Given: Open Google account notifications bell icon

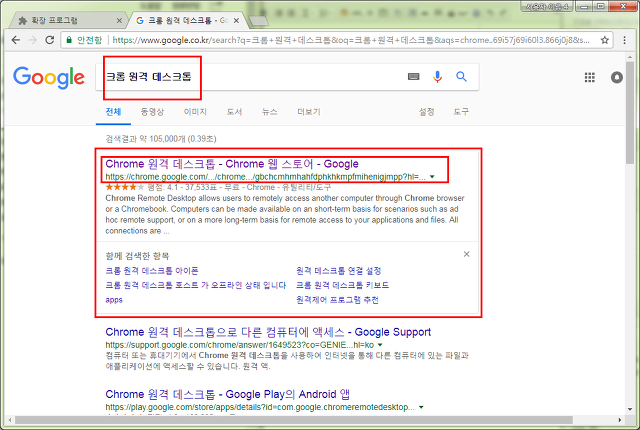Looking at the screenshot, I should [x=616, y=77].
